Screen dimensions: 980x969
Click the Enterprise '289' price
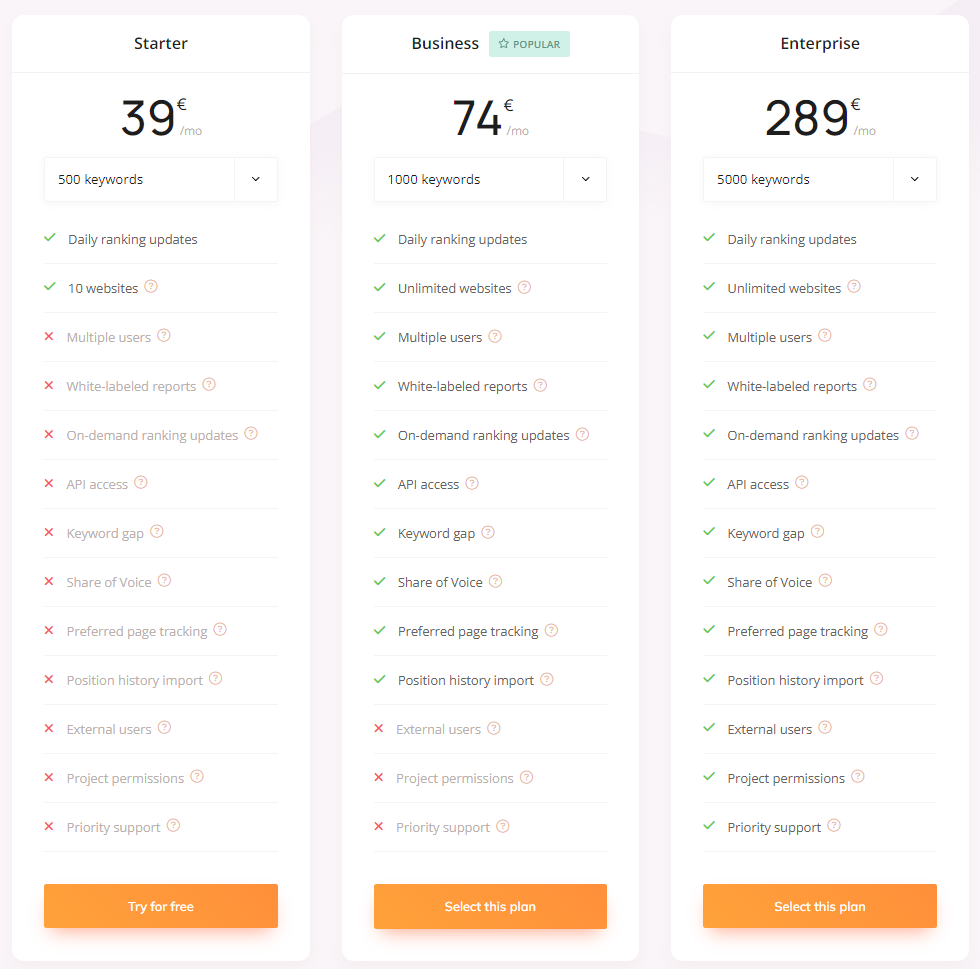(x=806, y=118)
